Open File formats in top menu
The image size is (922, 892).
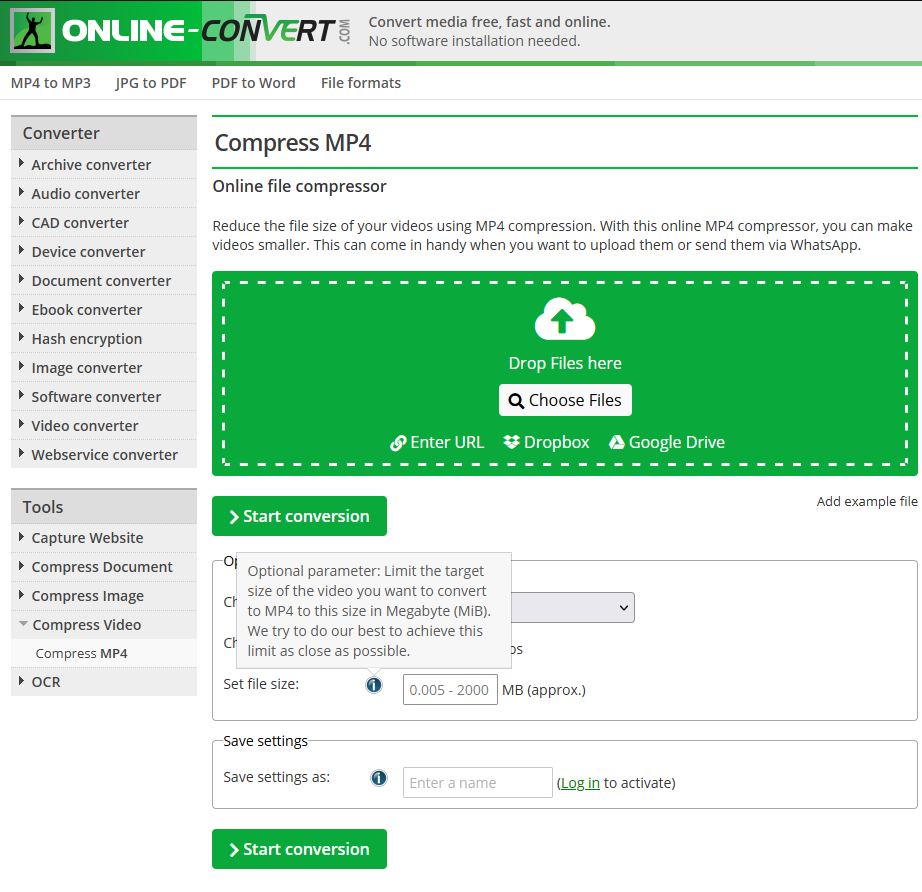361,83
